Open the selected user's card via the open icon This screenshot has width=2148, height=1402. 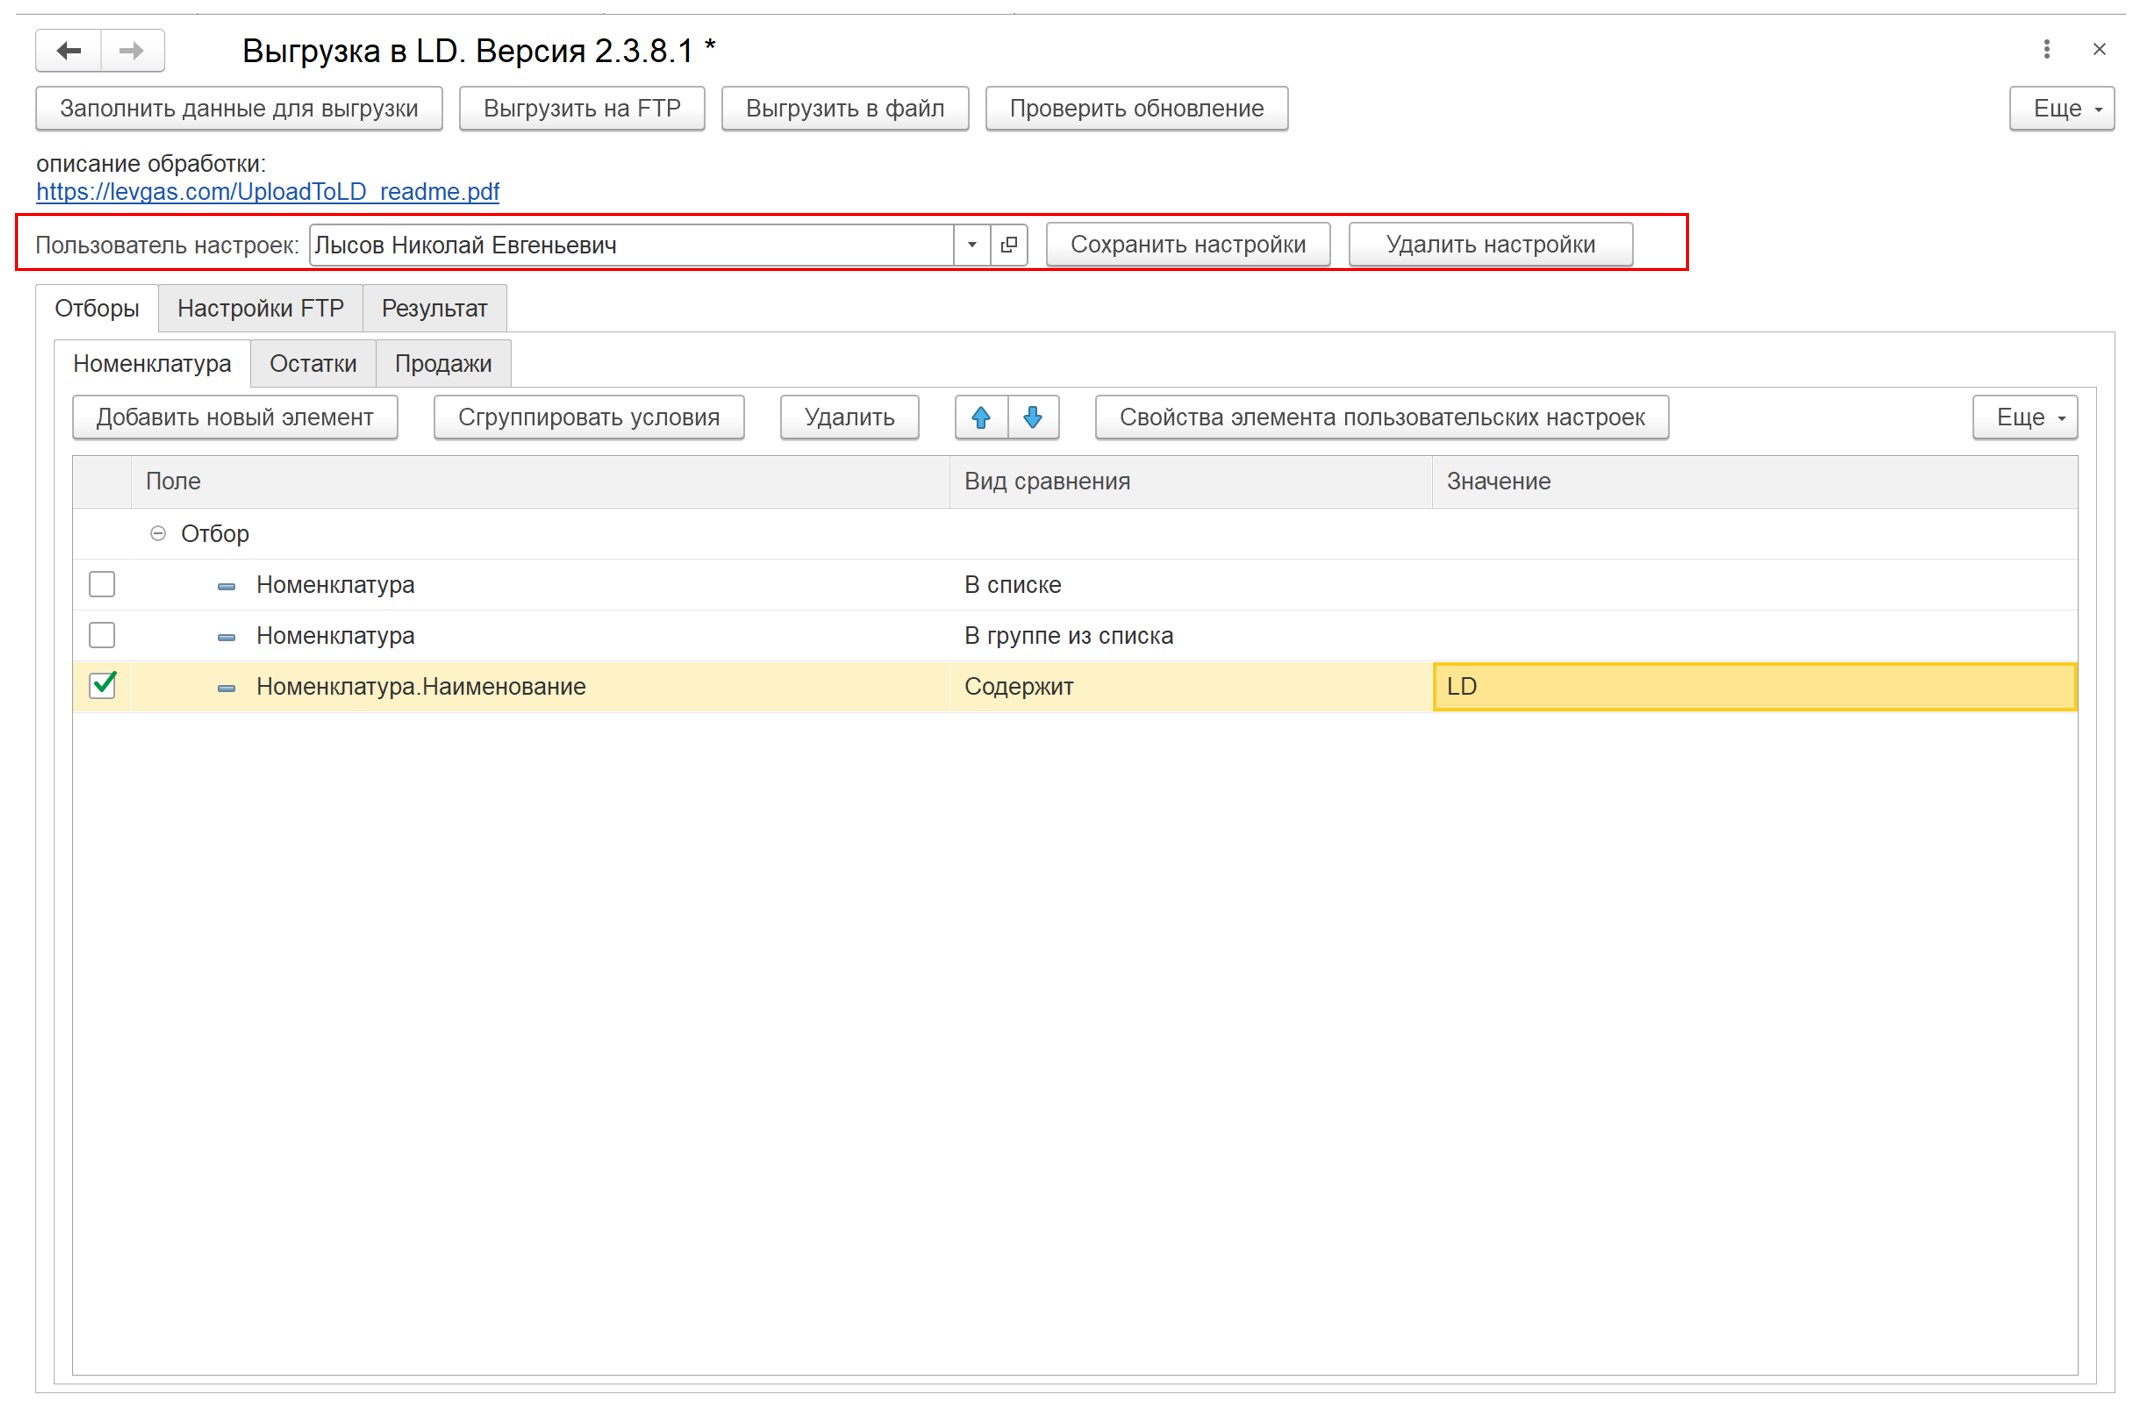click(1009, 244)
